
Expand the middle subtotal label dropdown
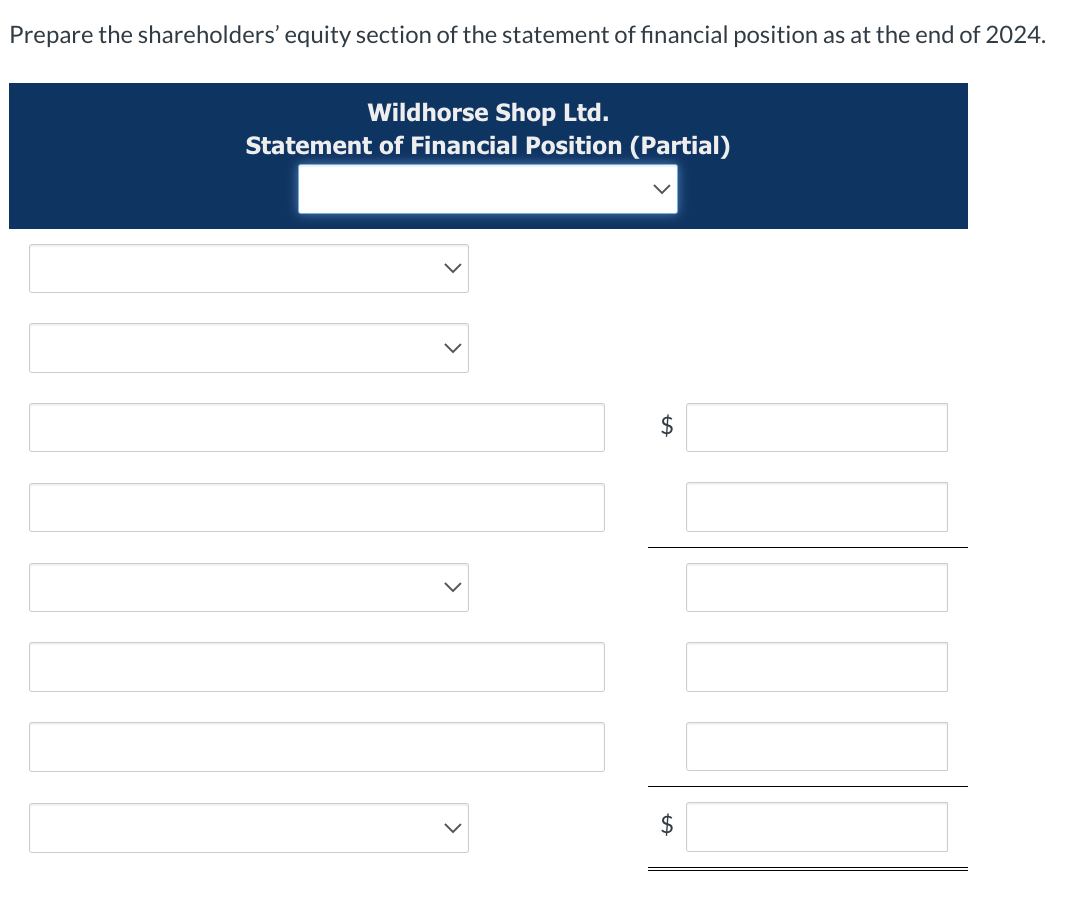(x=248, y=587)
